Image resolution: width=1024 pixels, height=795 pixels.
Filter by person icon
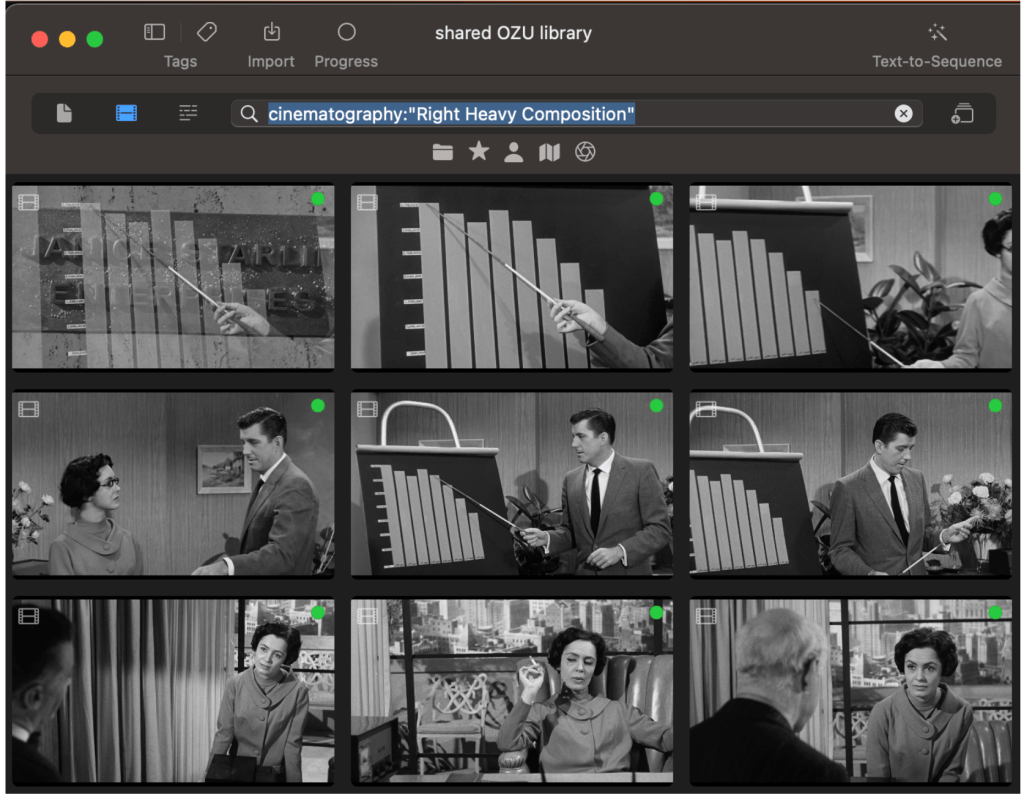click(x=514, y=152)
